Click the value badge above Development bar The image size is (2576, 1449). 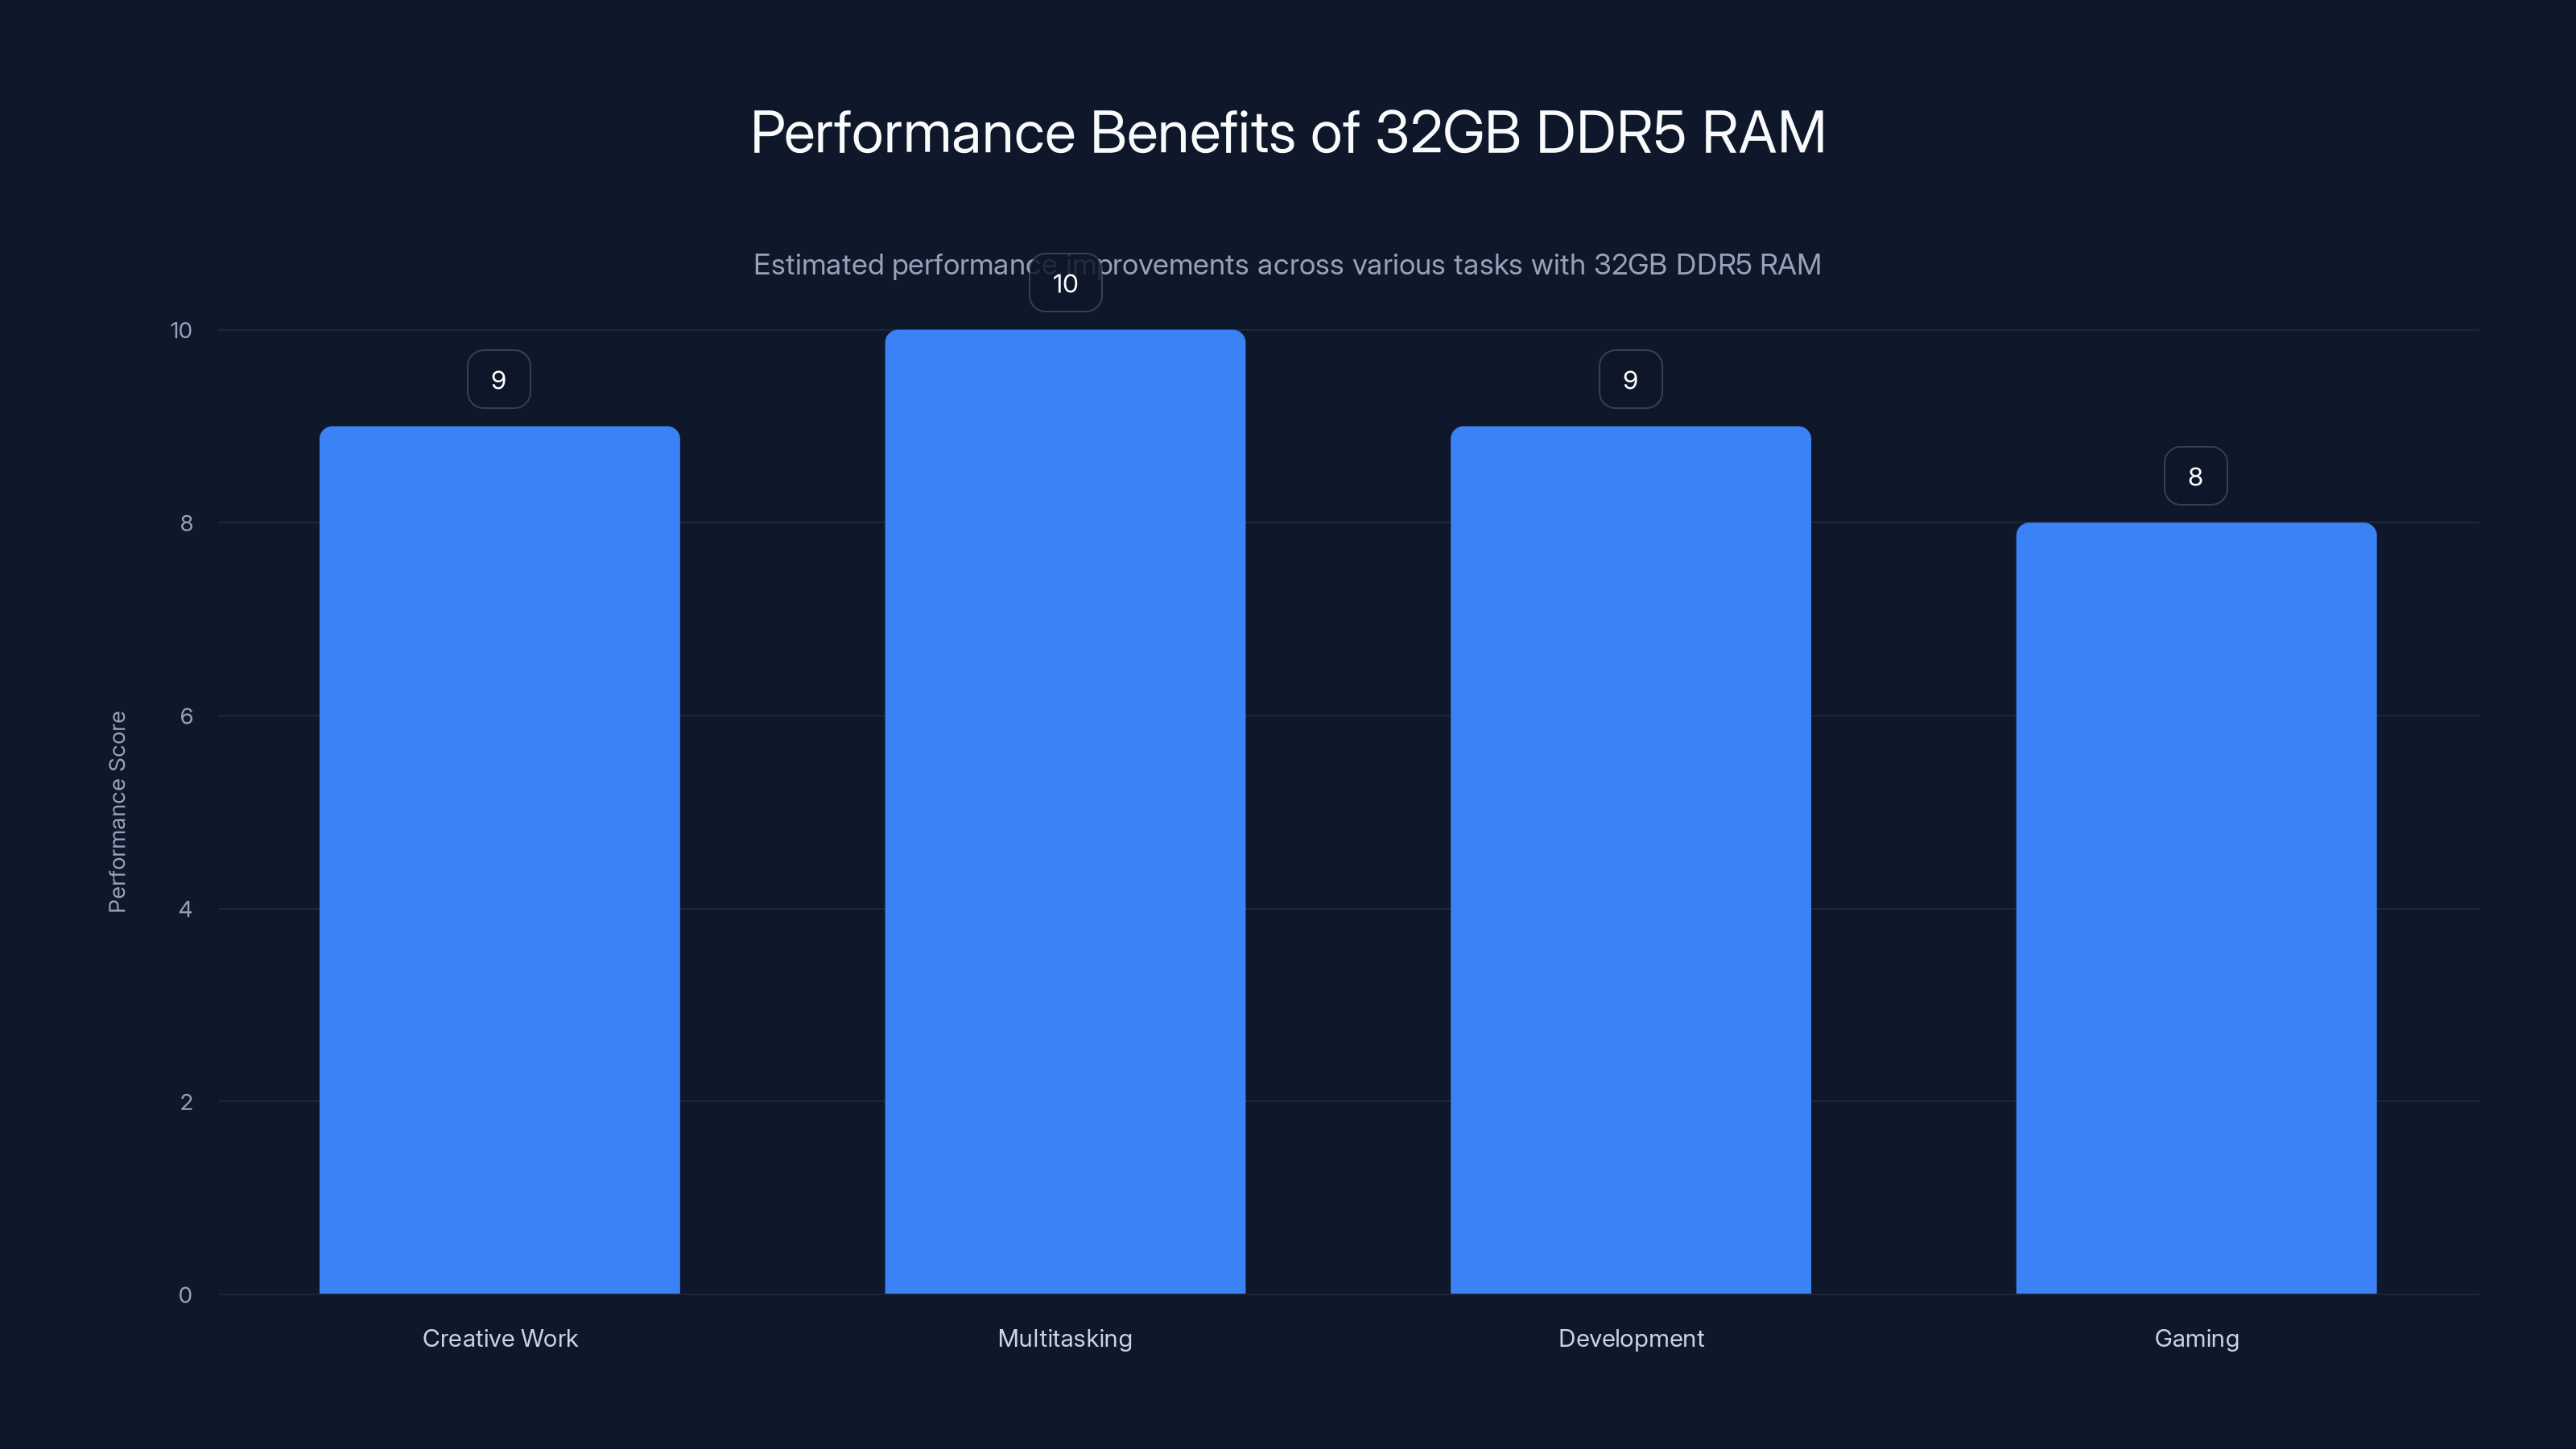point(1630,378)
